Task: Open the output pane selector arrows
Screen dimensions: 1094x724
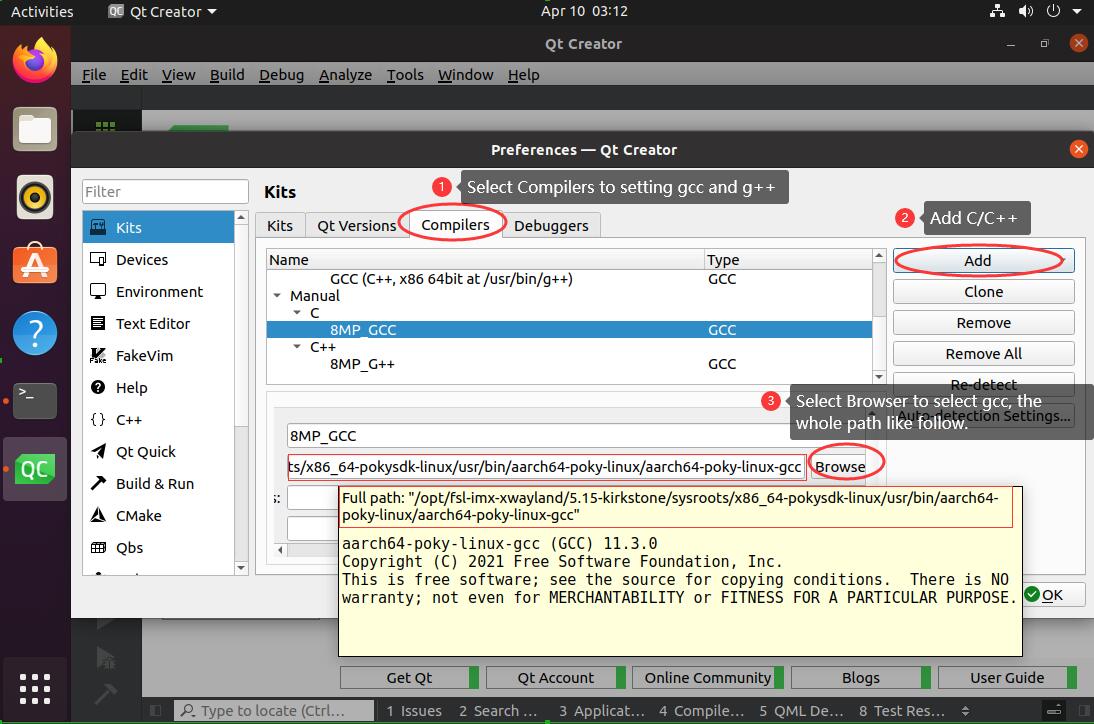Action: click(966, 711)
